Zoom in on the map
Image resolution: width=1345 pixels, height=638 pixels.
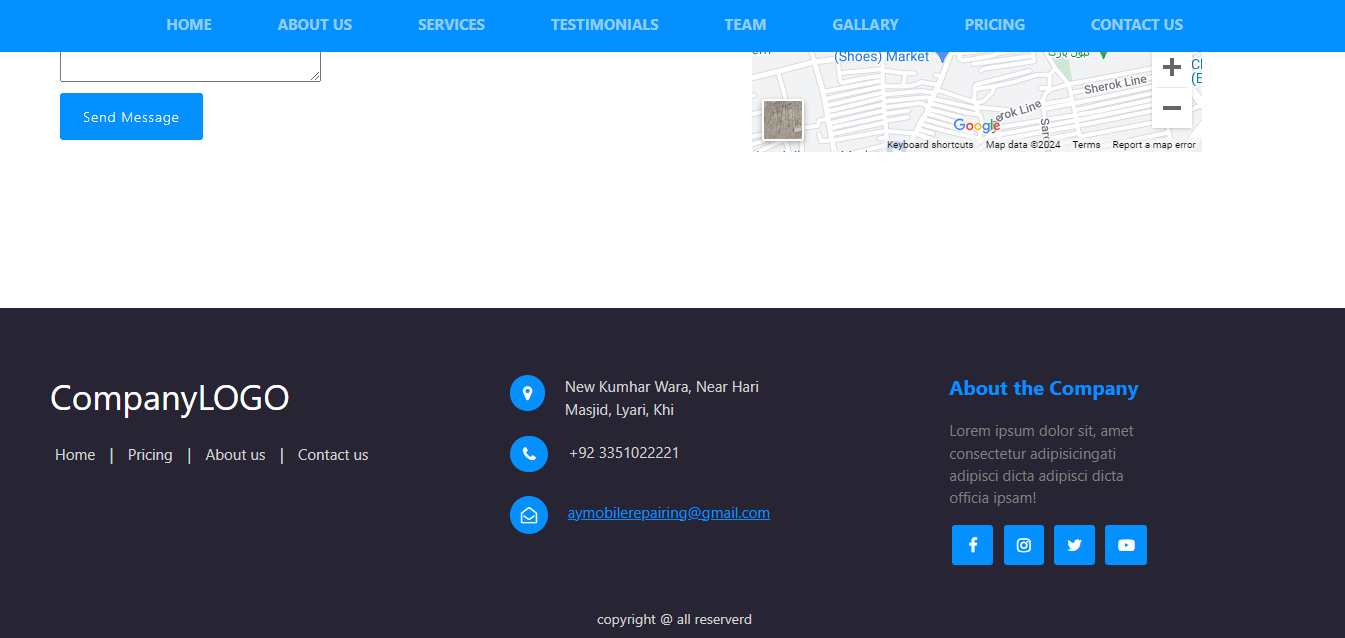1171,68
